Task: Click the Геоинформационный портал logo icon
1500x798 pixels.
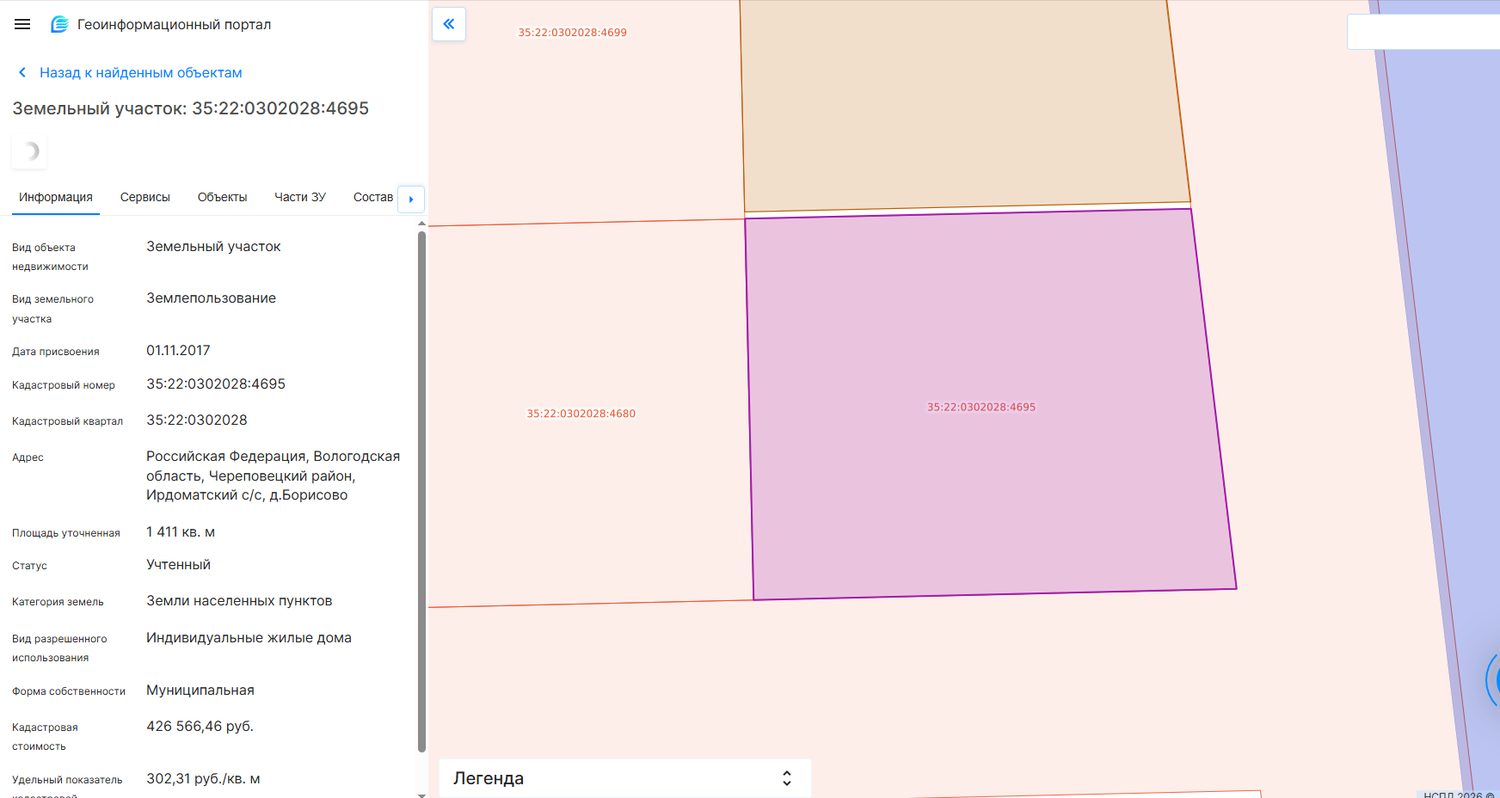Action: (x=60, y=24)
